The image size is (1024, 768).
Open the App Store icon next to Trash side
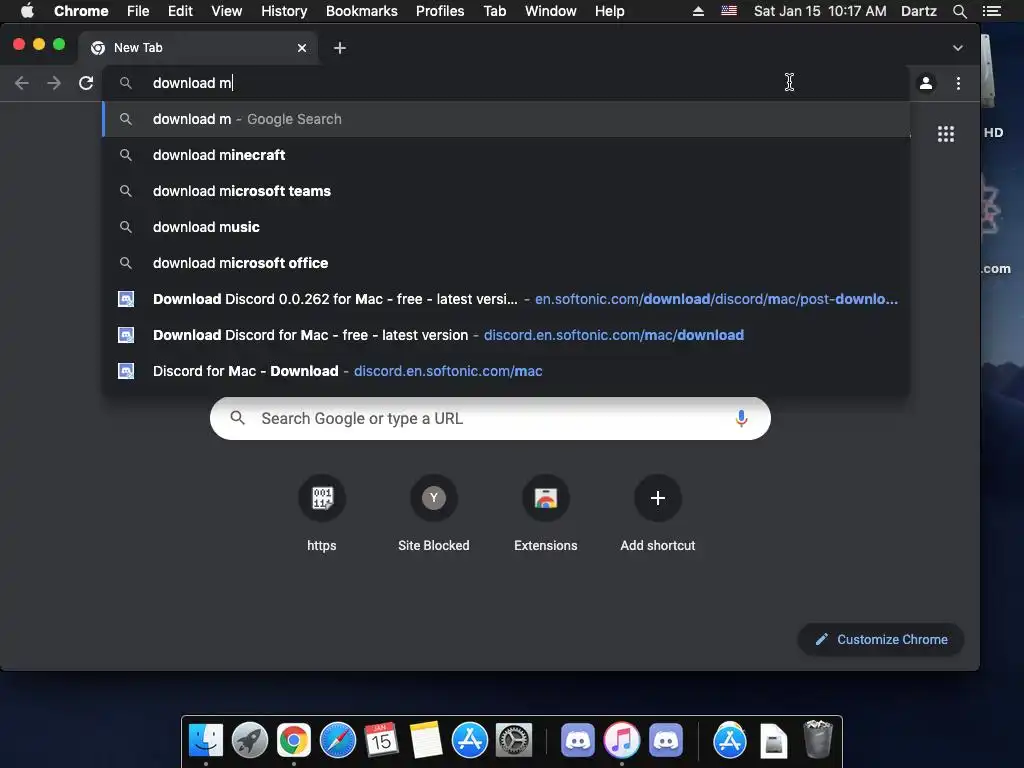pos(729,741)
